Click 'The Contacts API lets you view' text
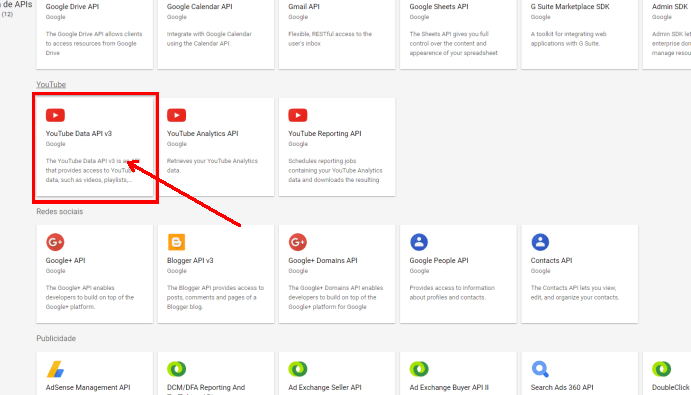Viewport: 691px width, 395px height. (x=575, y=292)
